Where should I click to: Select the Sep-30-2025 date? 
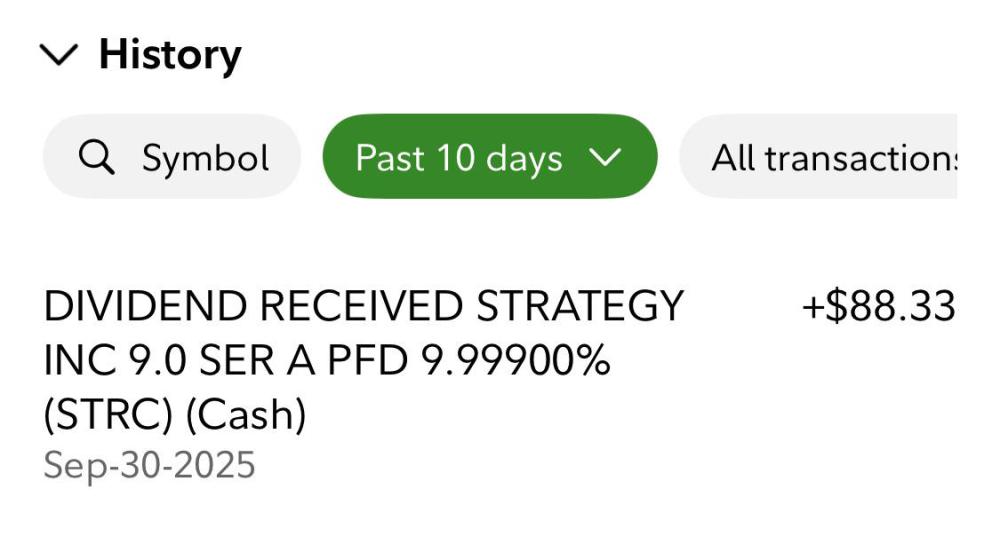(149, 465)
